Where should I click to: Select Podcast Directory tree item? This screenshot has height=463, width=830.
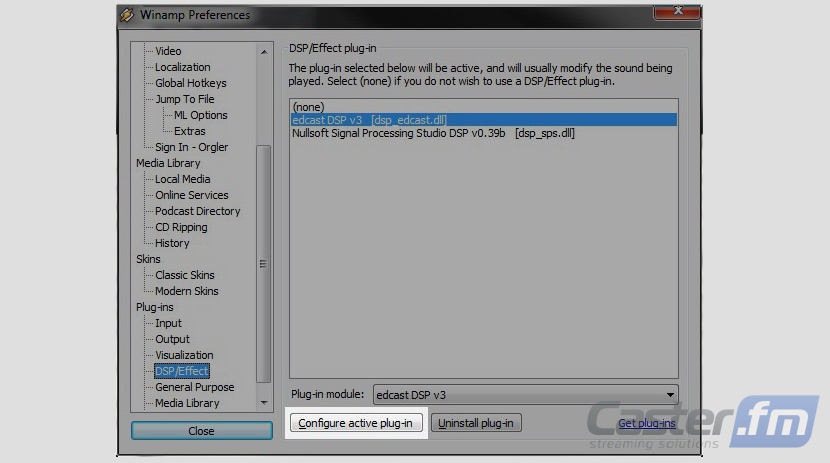(197, 211)
